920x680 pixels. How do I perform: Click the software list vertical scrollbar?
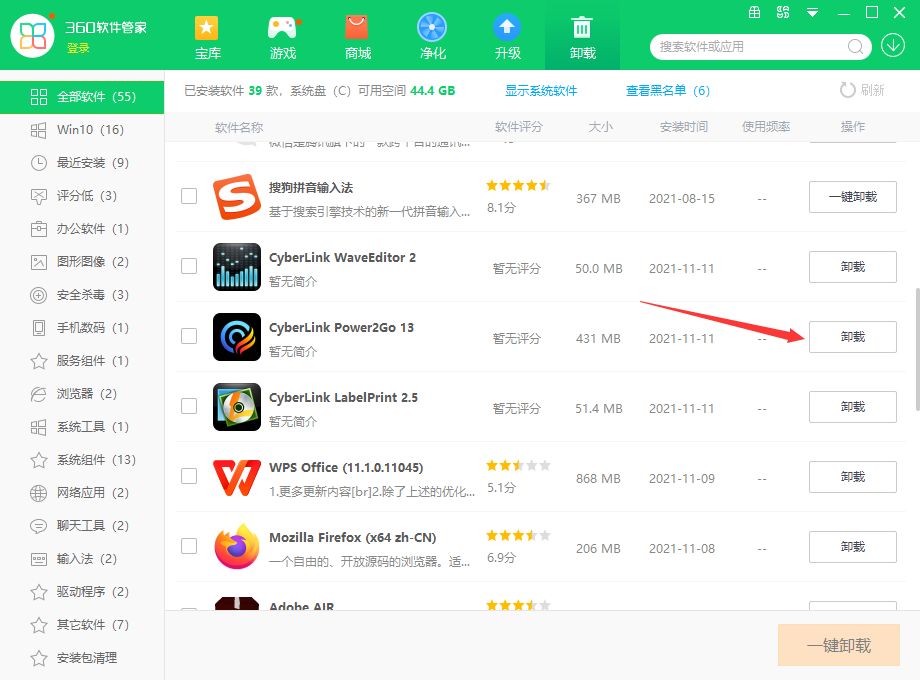(x=917, y=349)
